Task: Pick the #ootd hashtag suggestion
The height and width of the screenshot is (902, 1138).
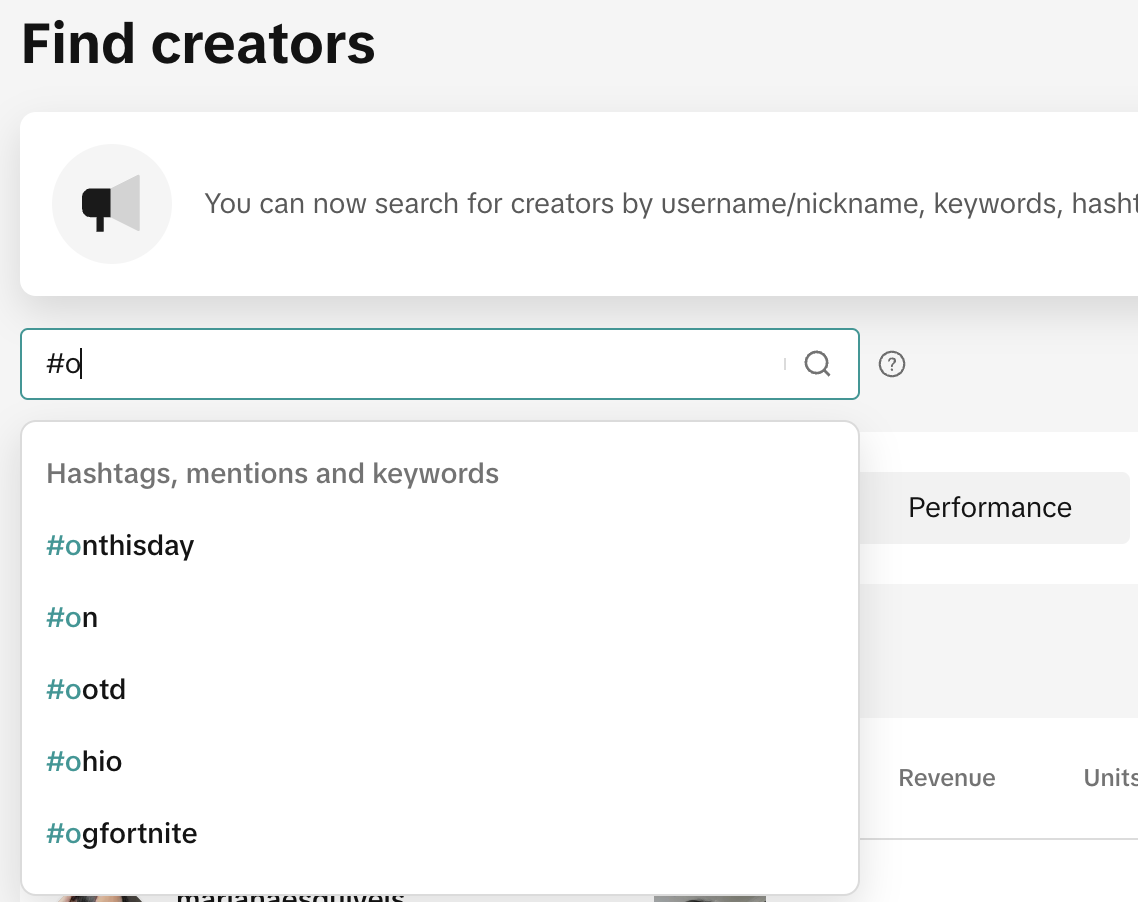Action: [86, 690]
